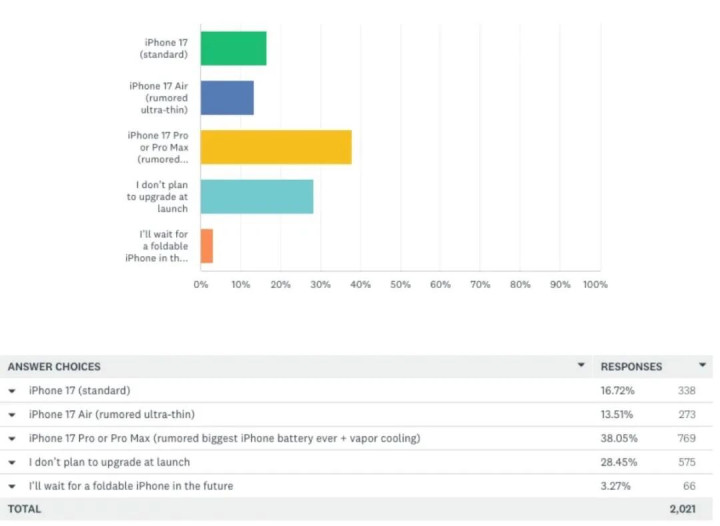Click the blue iPhone 17 Air bar
The width and height of the screenshot is (720, 526).
click(227, 98)
